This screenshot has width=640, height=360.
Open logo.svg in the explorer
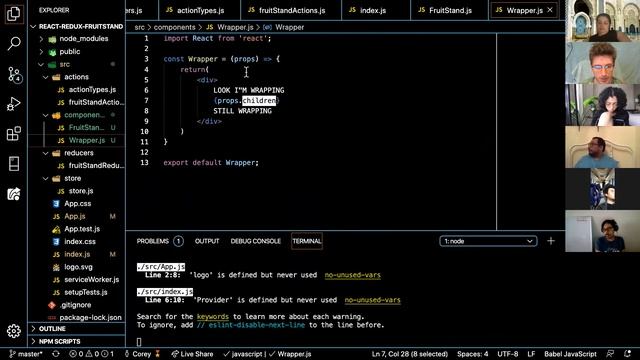pos(77,267)
